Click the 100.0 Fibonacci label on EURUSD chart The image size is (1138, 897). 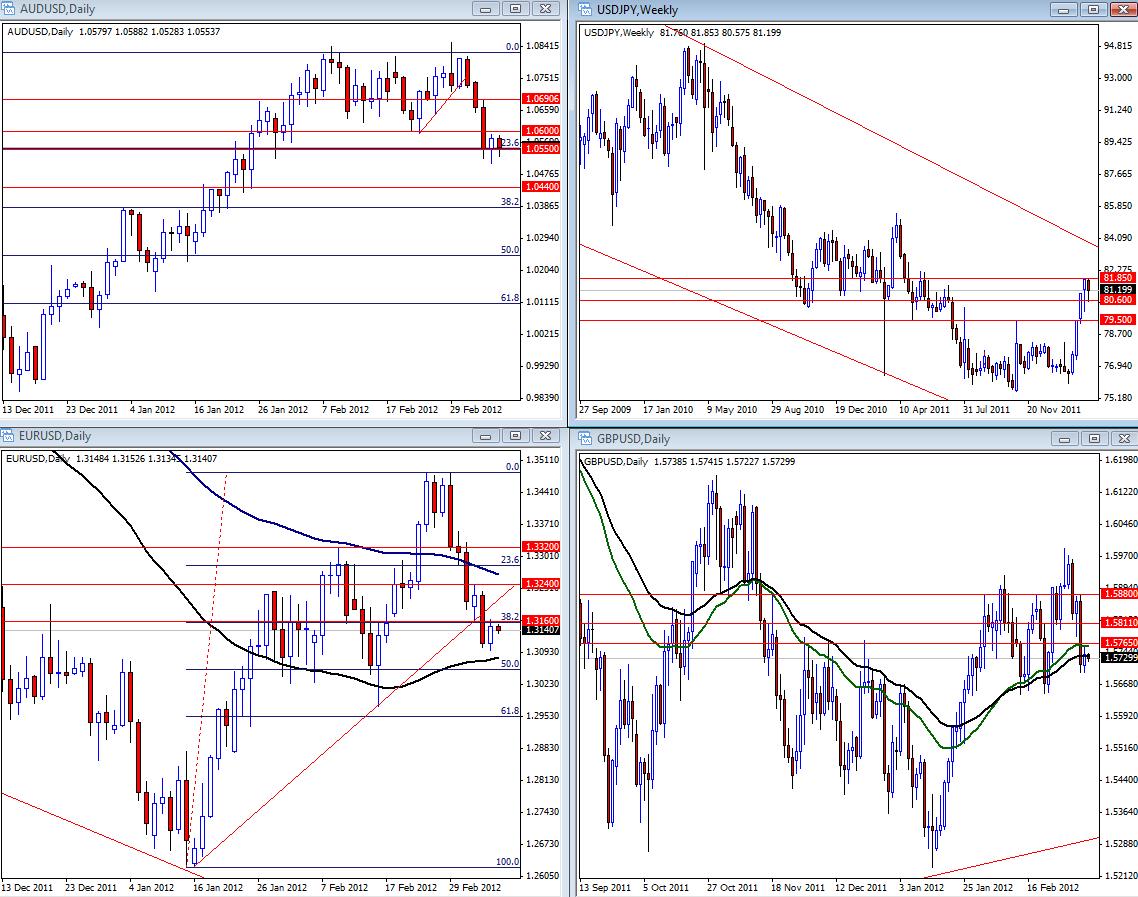507,861
